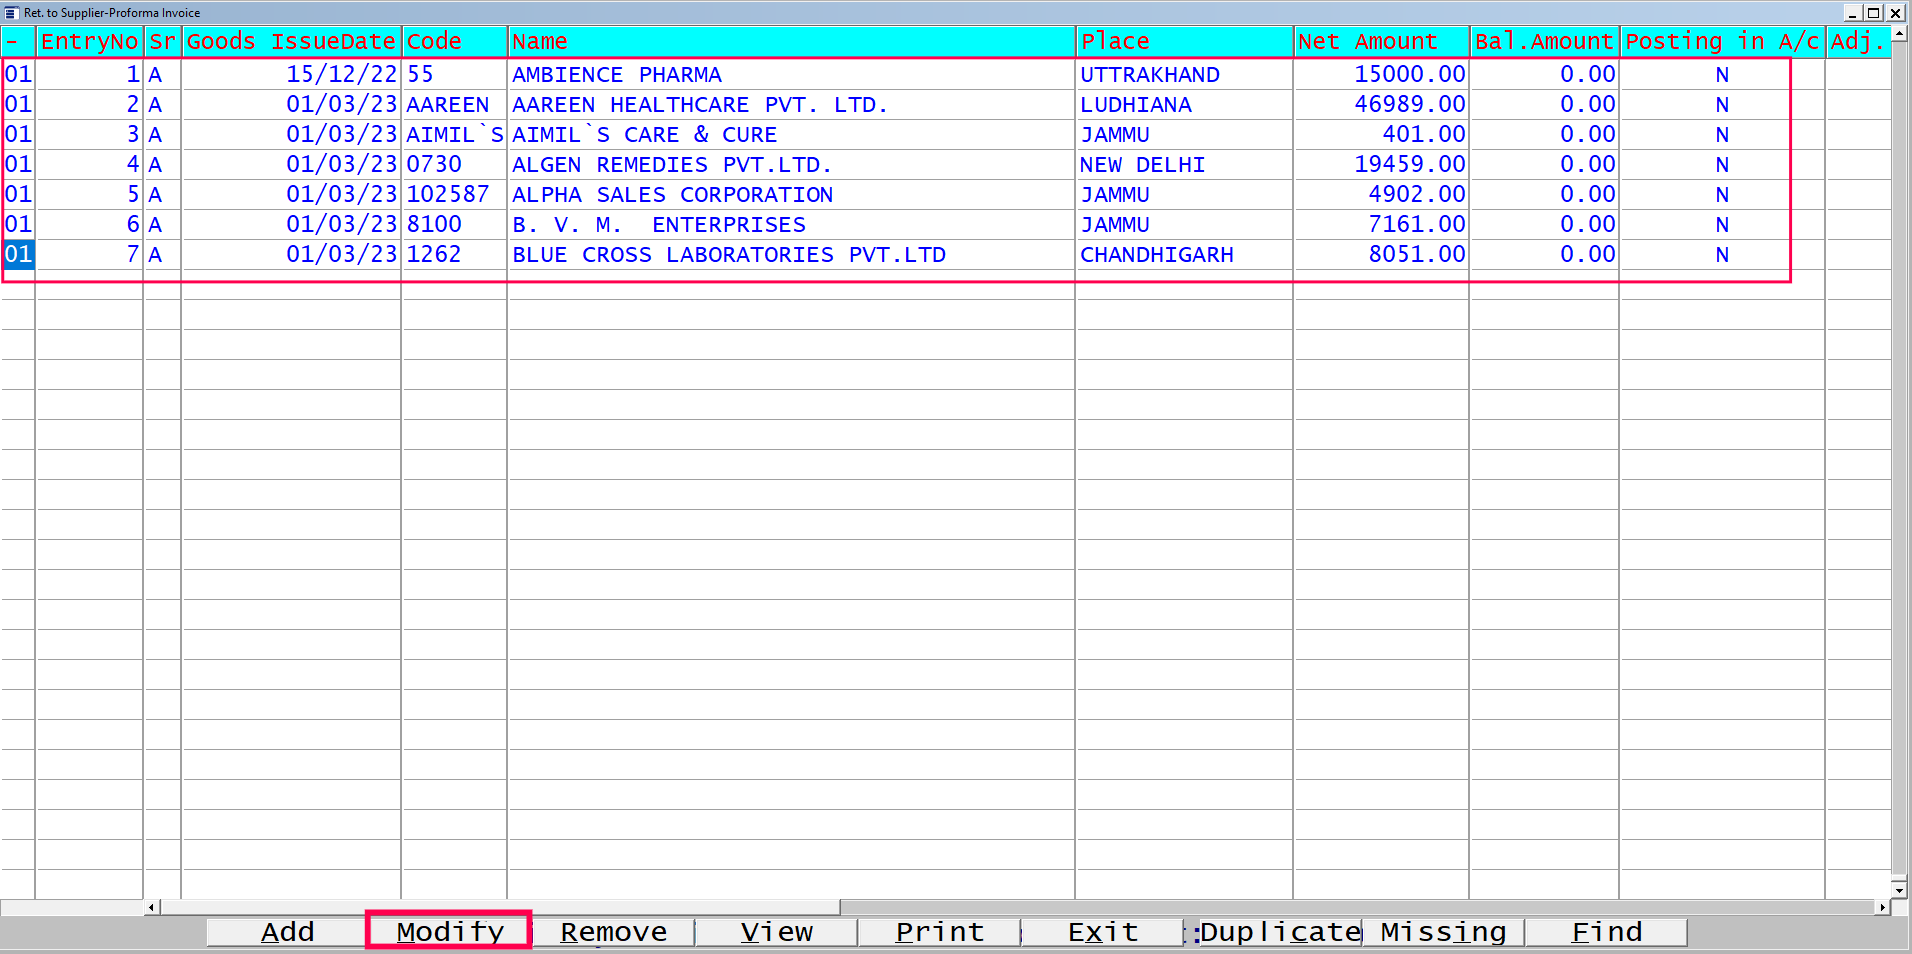The height and width of the screenshot is (954, 1912).
Task: Click the horizontal scrollbar left arrow
Action: pos(152,907)
